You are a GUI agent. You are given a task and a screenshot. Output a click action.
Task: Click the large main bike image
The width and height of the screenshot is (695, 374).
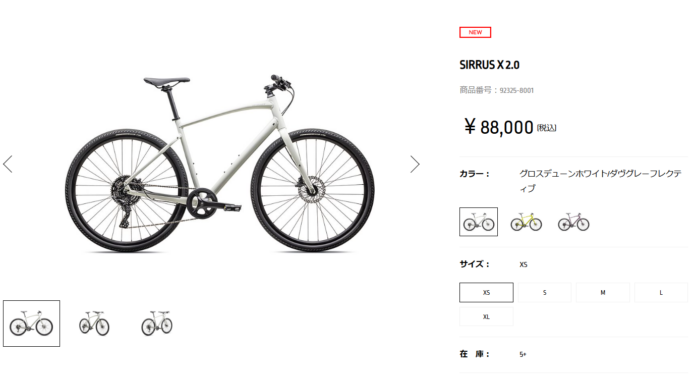click(220, 164)
